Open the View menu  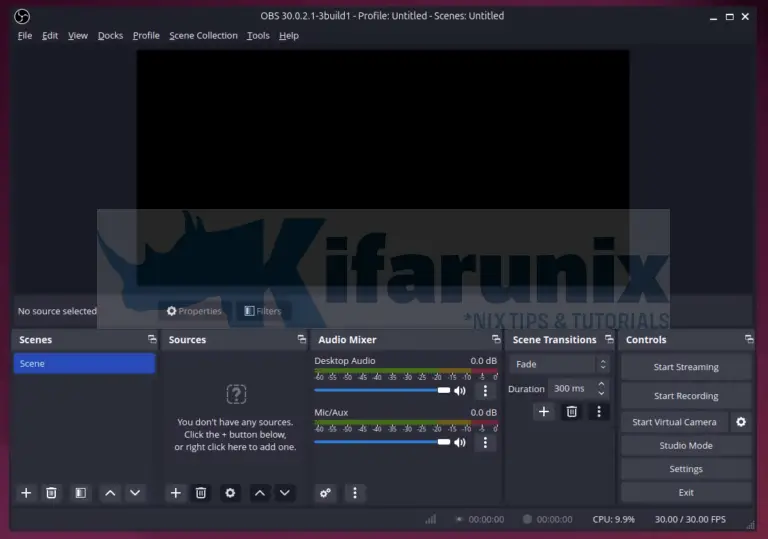coord(78,35)
